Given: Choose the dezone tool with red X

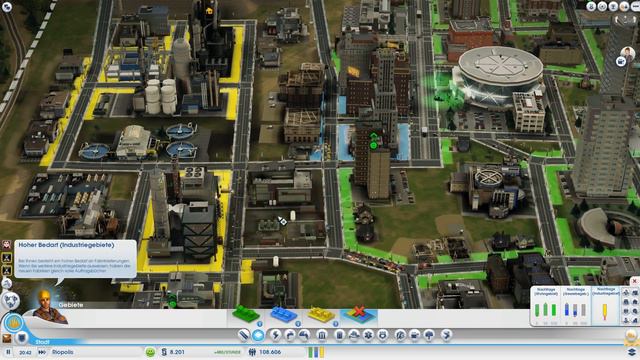Looking at the screenshot, I should coord(358,315).
